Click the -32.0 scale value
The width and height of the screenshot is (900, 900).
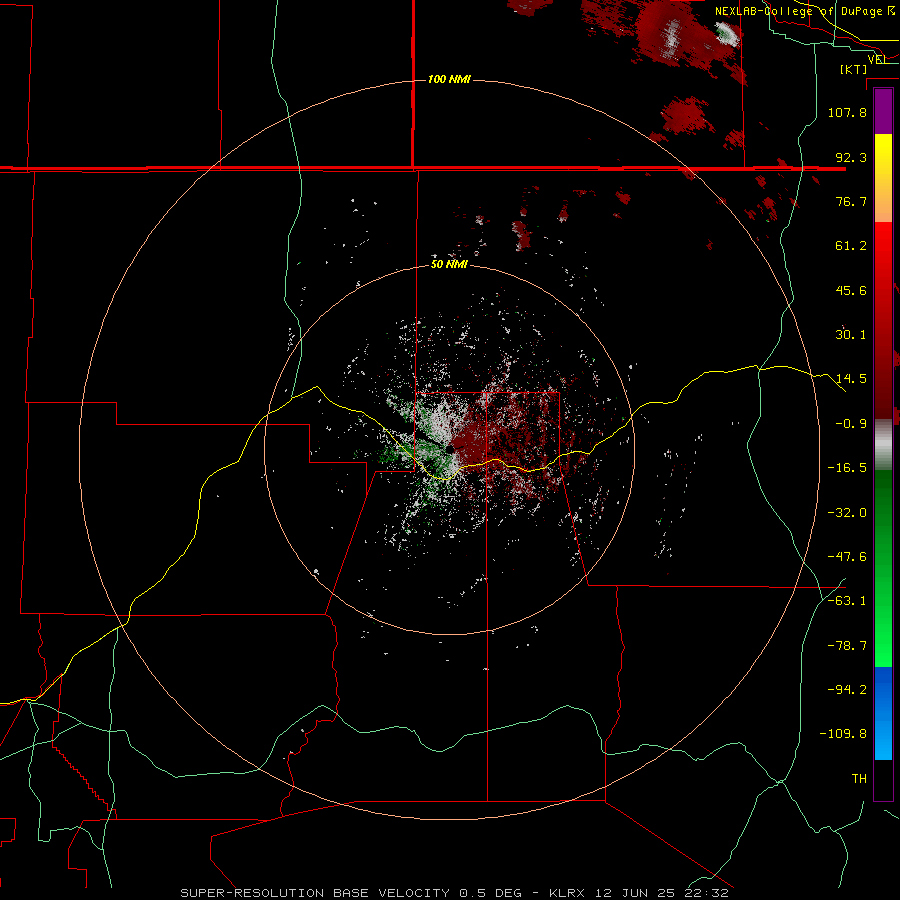tap(847, 513)
